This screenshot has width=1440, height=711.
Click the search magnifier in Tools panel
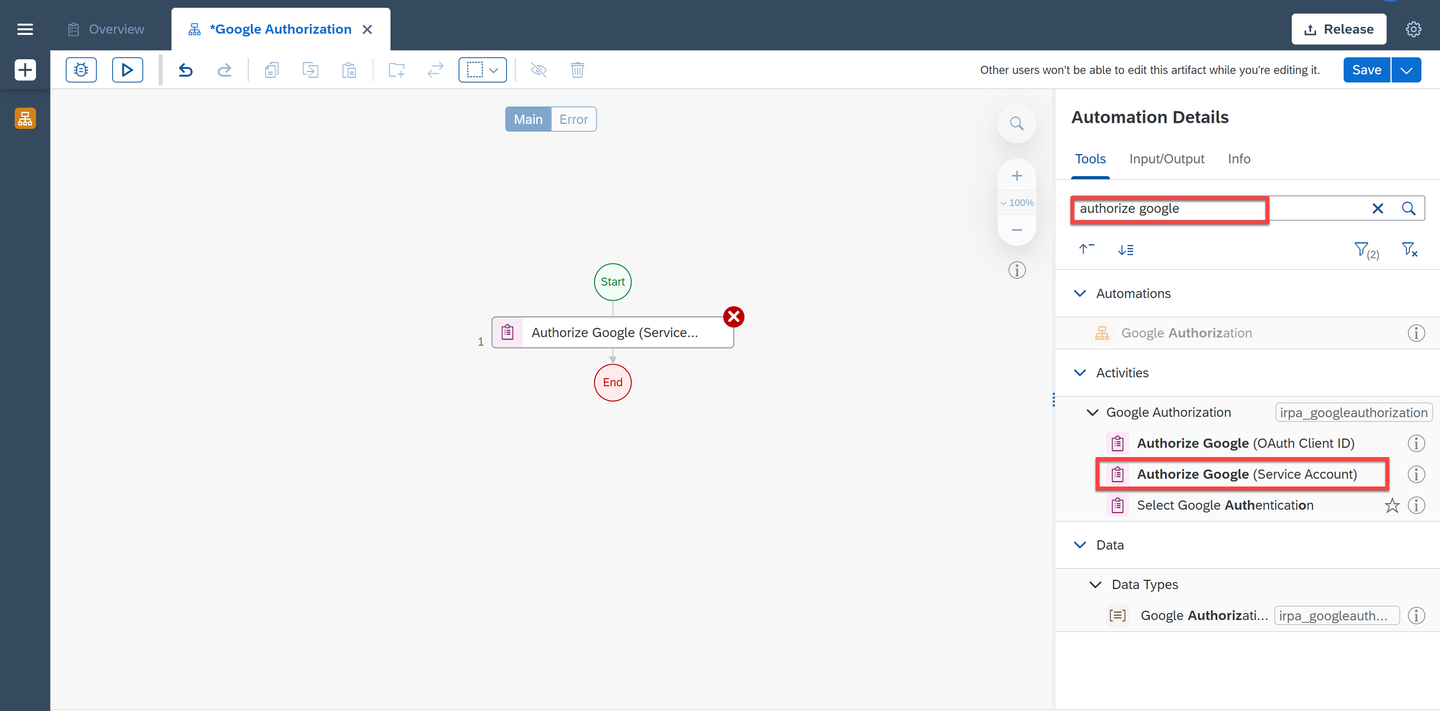click(x=1408, y=208)
